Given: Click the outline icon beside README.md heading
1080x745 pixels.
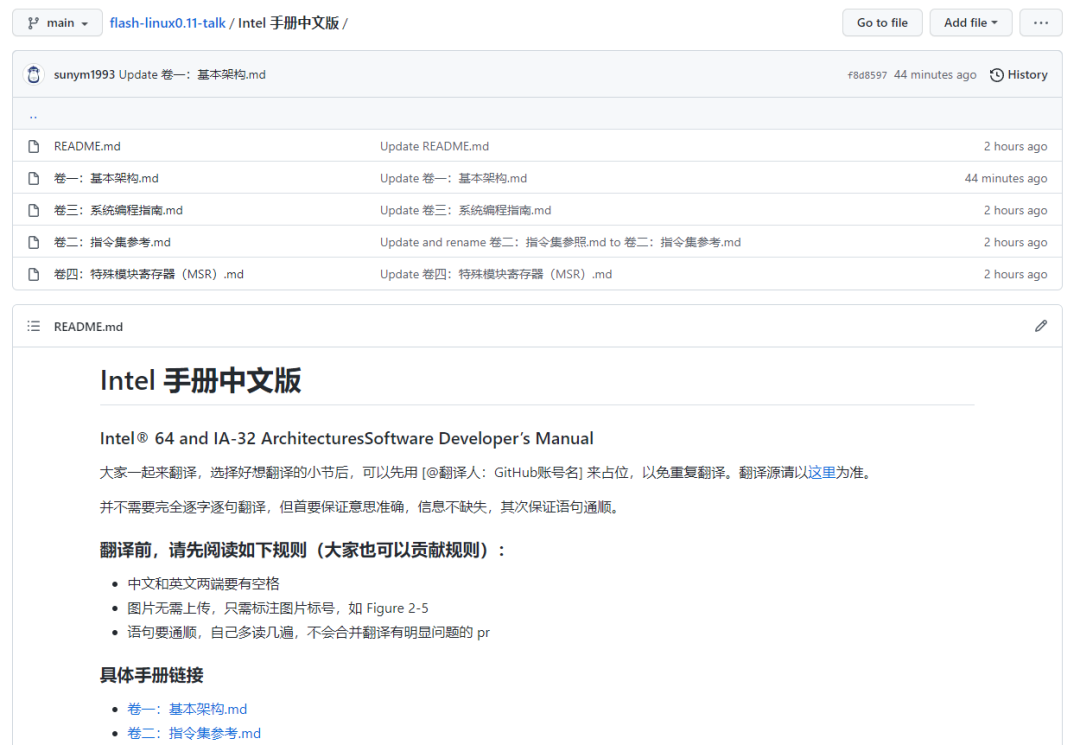Looking at the screenshot, I should tap(32, 325).
